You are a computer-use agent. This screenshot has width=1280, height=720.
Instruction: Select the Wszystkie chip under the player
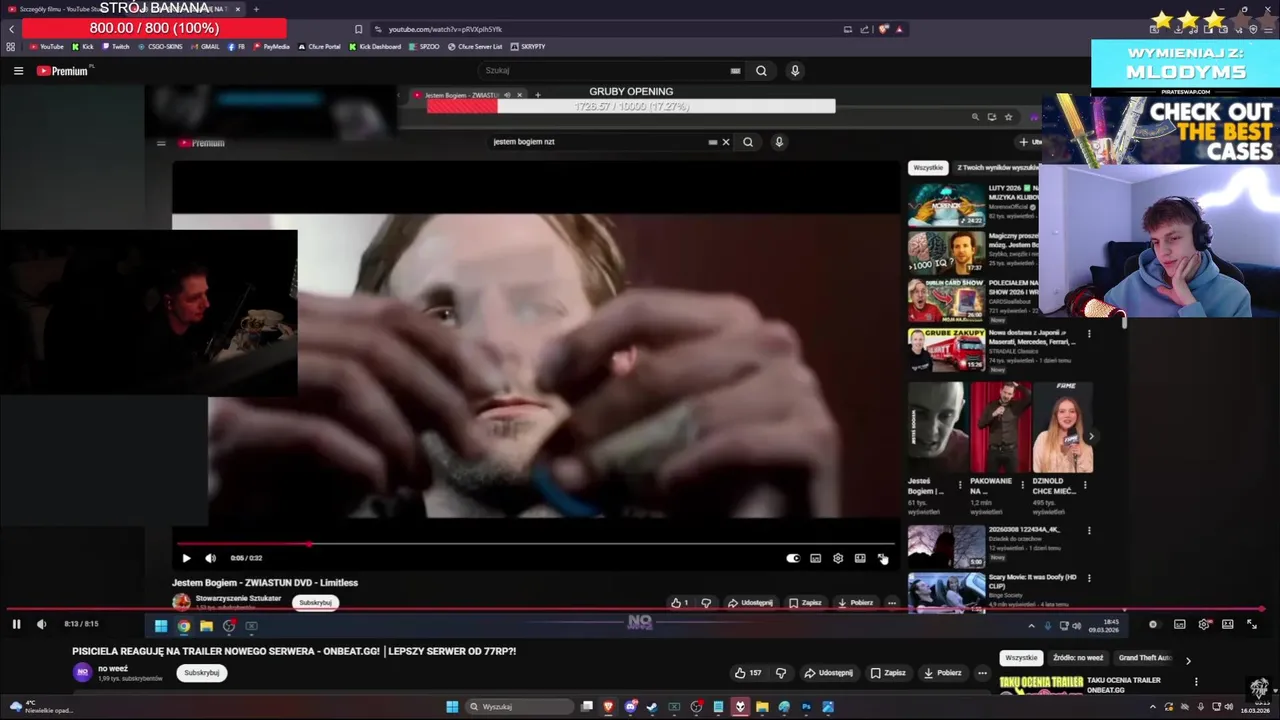(1021, 658)
